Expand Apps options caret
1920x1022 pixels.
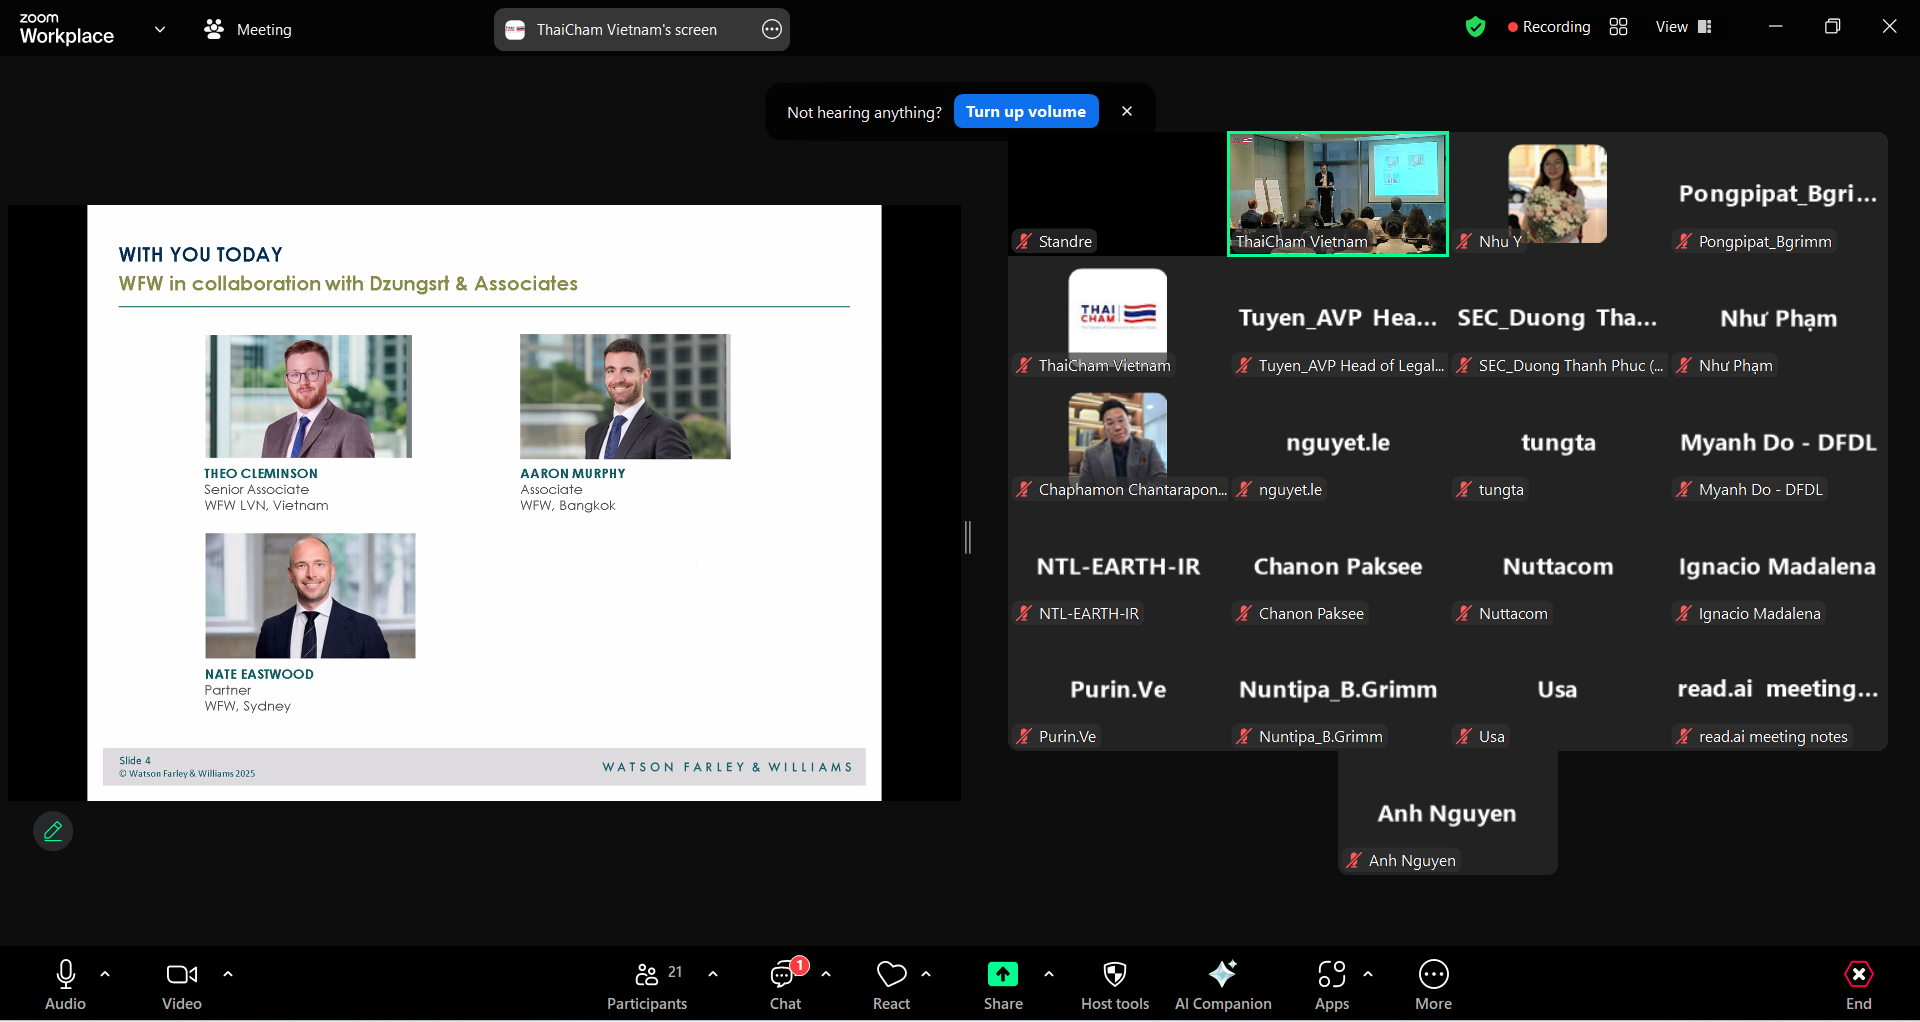pos(1368,973)
